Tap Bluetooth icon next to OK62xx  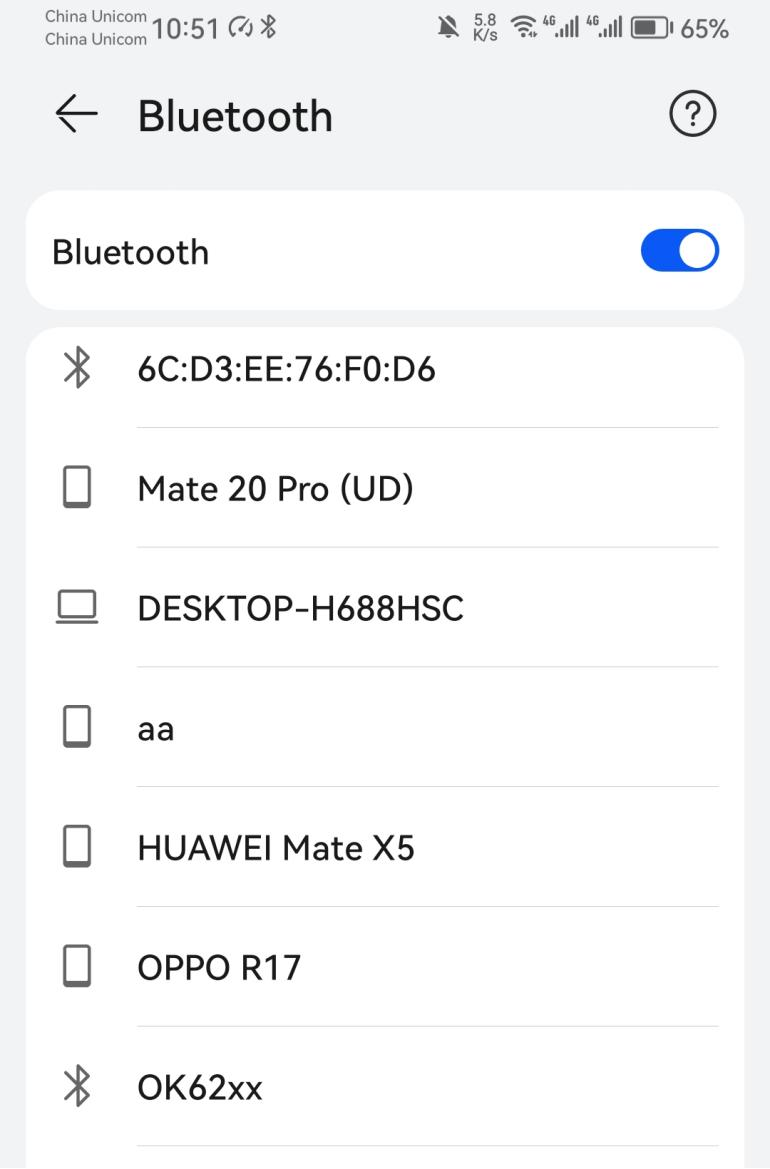tap(77, 1086)
